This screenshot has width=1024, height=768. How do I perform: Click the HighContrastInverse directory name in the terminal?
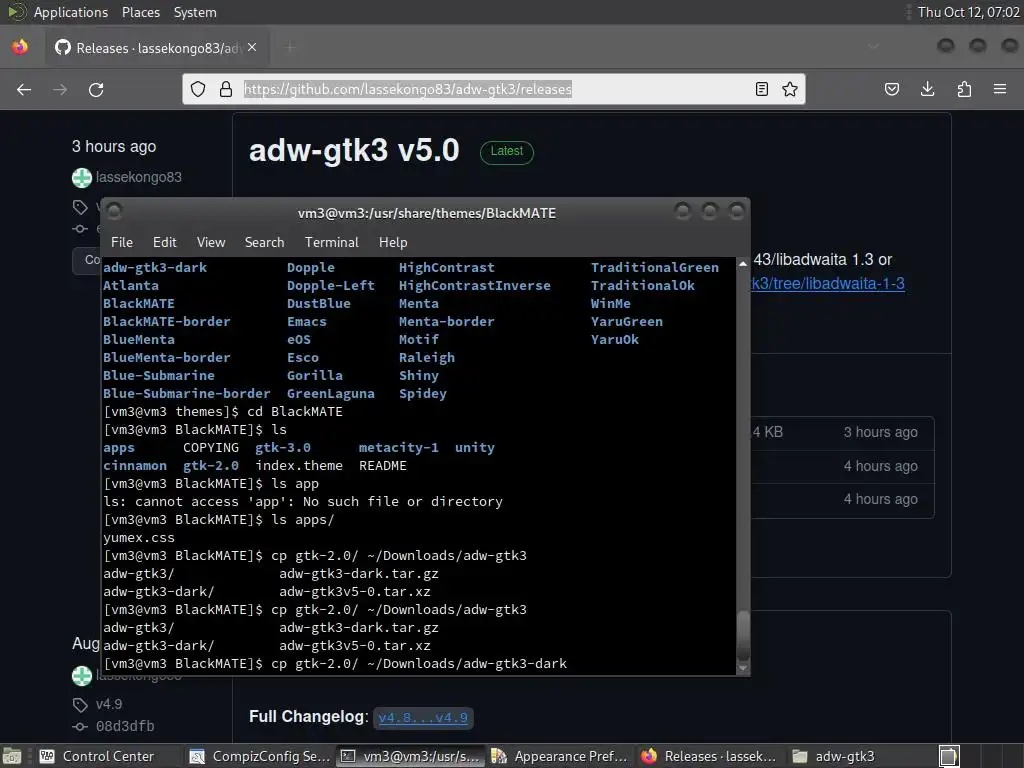475,285
